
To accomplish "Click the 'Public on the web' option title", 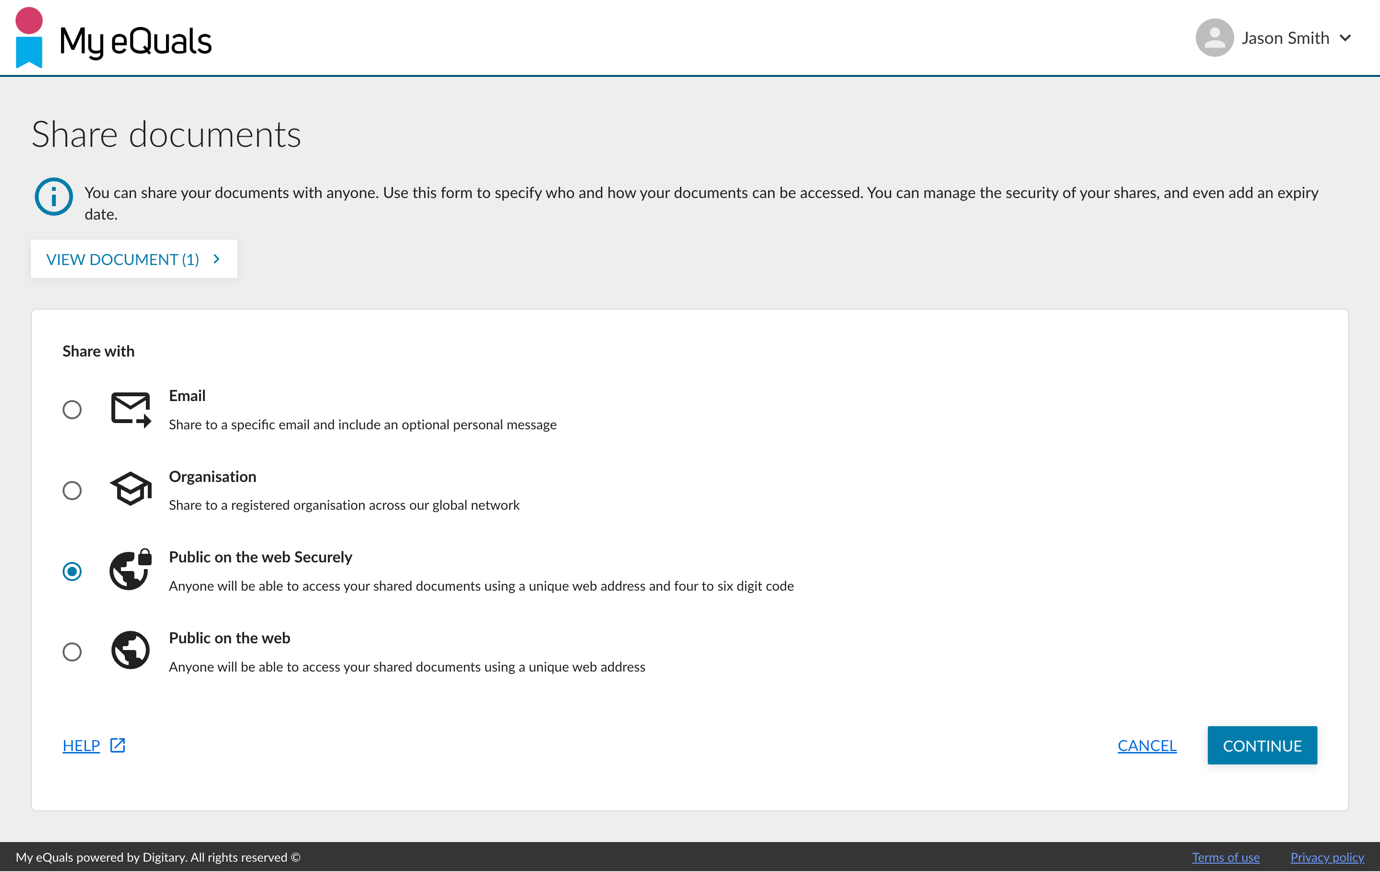I will [229, 638].
